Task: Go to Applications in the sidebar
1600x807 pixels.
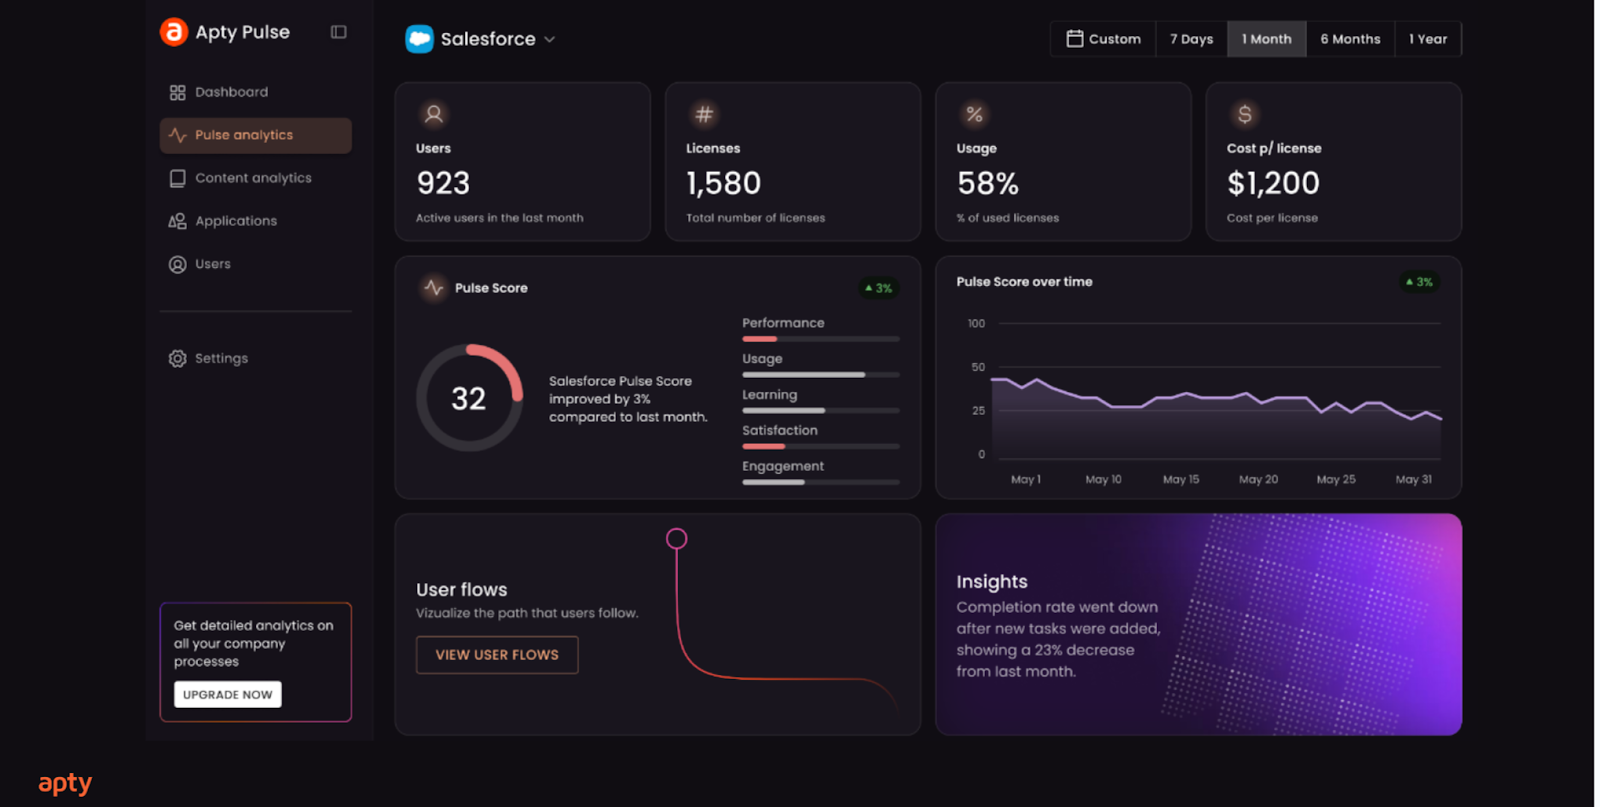Action: [256, 221]
